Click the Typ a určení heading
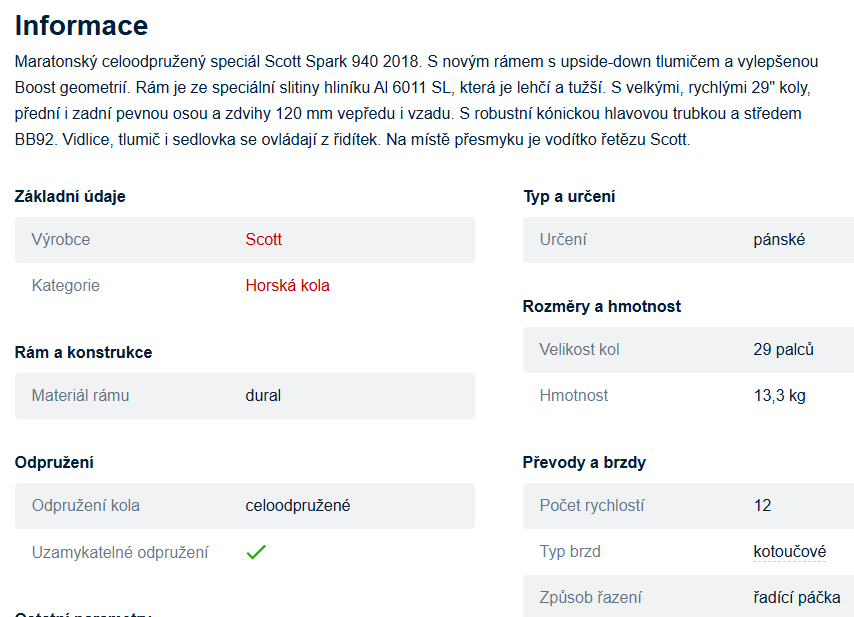Image resolution: width=854 pixels, height=617 pixels. pos(569,196)
